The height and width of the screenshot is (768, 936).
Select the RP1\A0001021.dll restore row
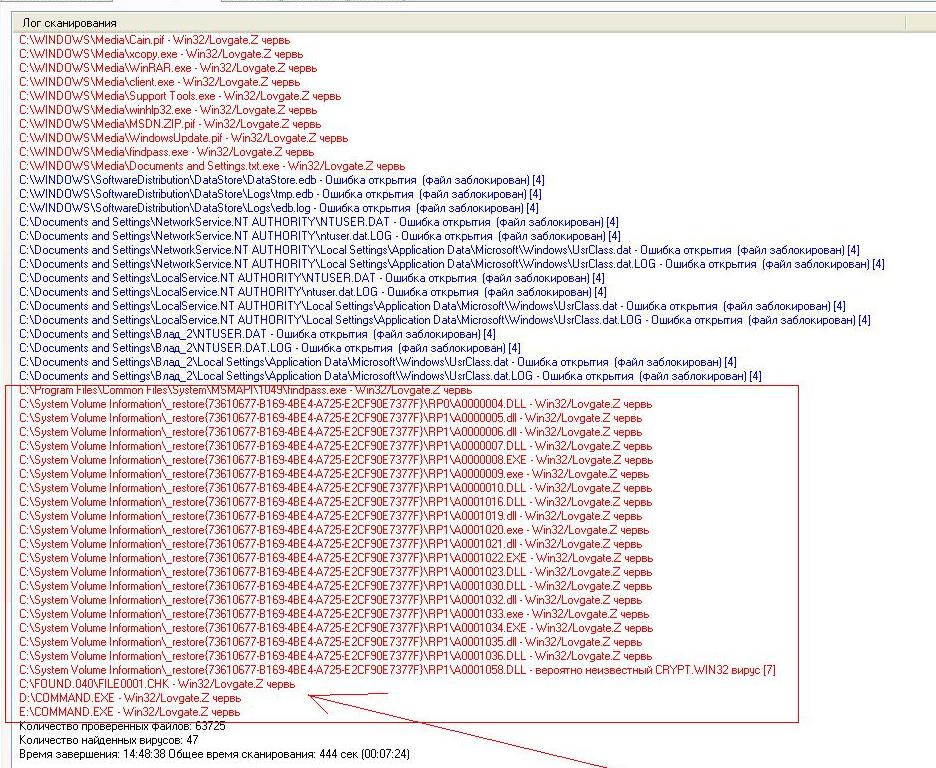pyautogui.click(x=331, y=545)
